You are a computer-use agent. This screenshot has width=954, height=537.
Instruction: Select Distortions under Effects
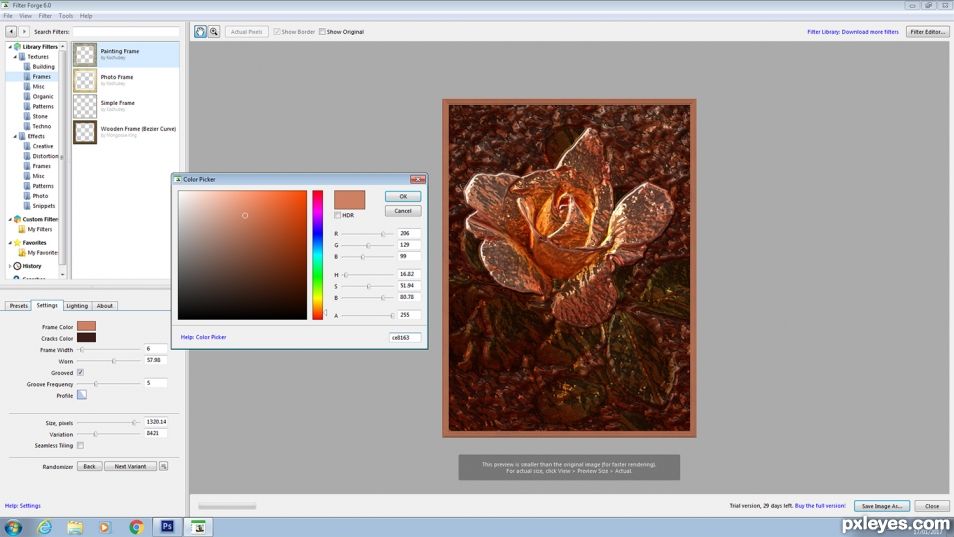click(46, 156)
